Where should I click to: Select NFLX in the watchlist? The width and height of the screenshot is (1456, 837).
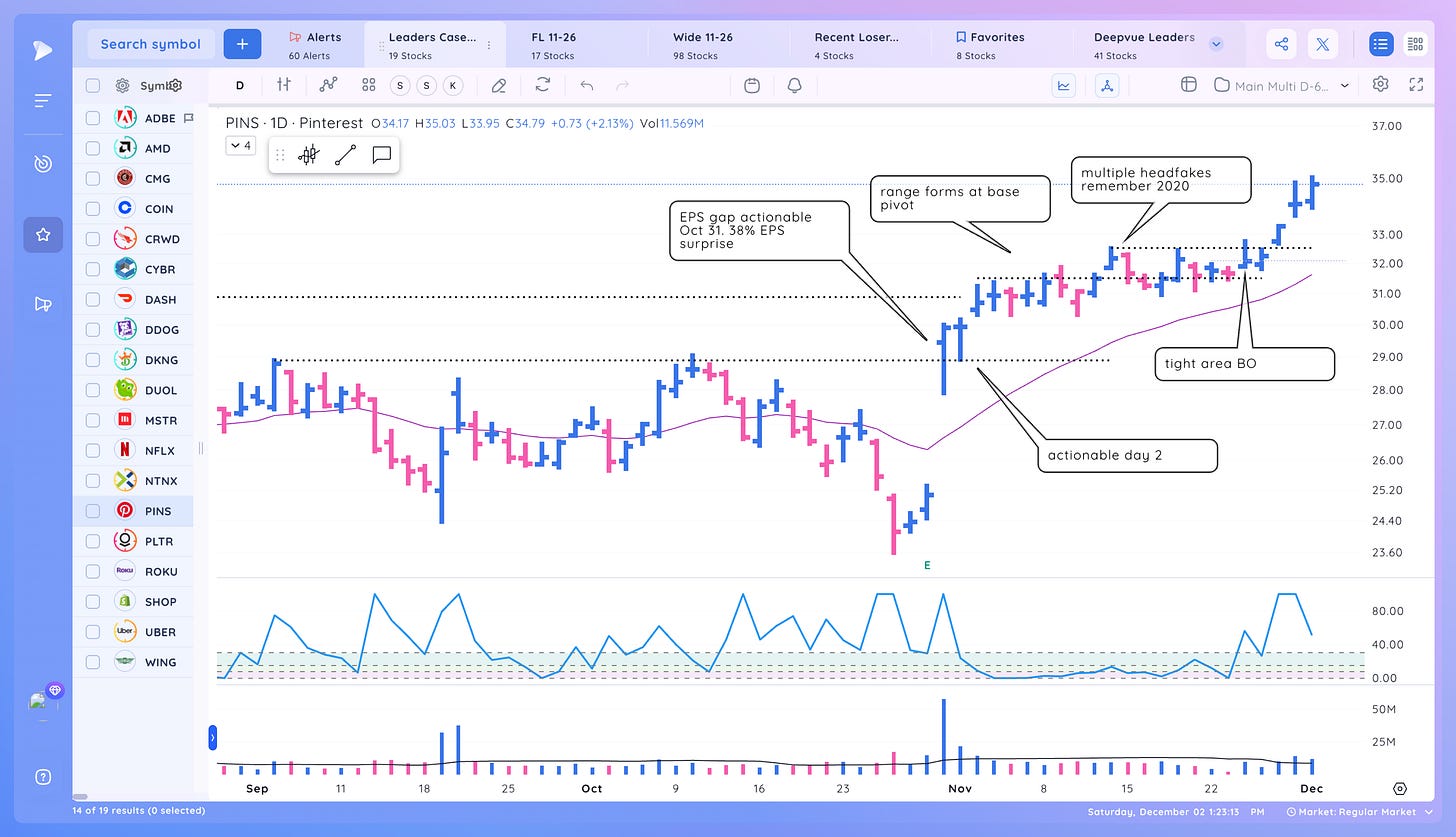tap(133, 450)
